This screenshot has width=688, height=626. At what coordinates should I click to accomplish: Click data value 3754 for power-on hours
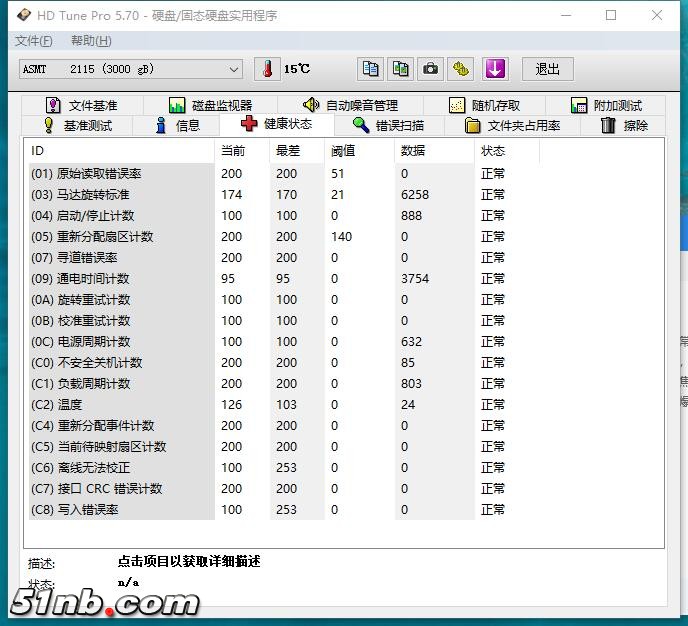[415, 279]
